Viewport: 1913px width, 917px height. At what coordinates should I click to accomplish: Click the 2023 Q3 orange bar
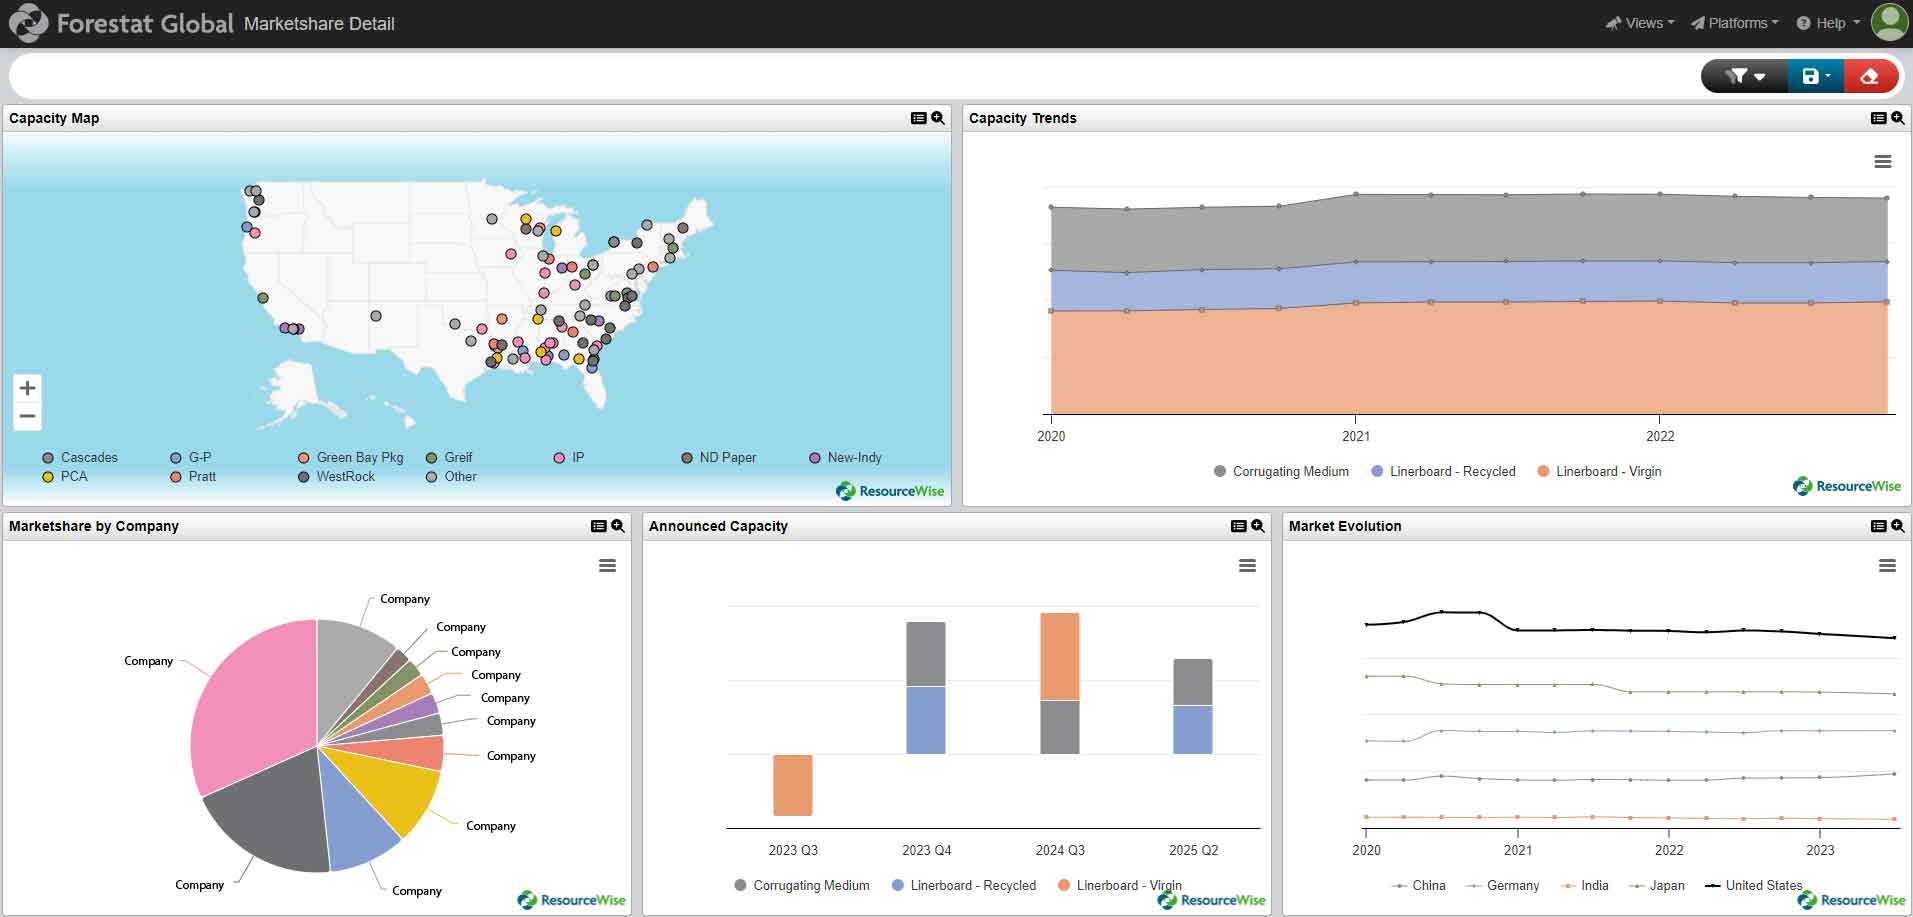click(x=793, y=785)
